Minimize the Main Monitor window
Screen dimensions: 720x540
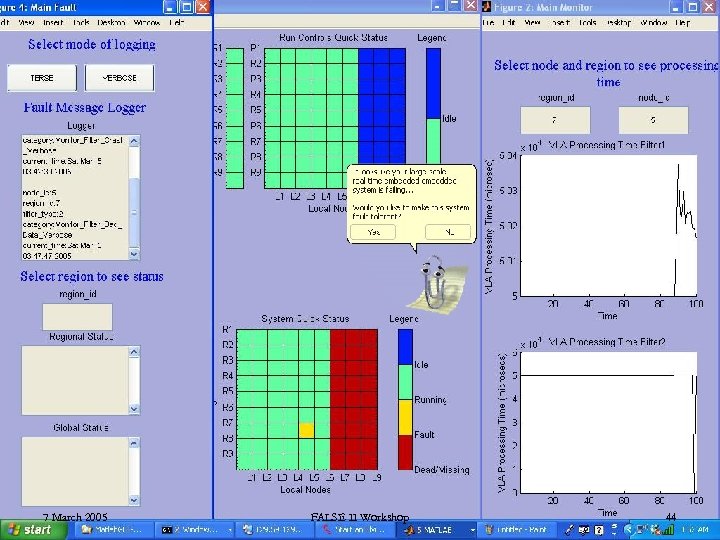point(677,7)
